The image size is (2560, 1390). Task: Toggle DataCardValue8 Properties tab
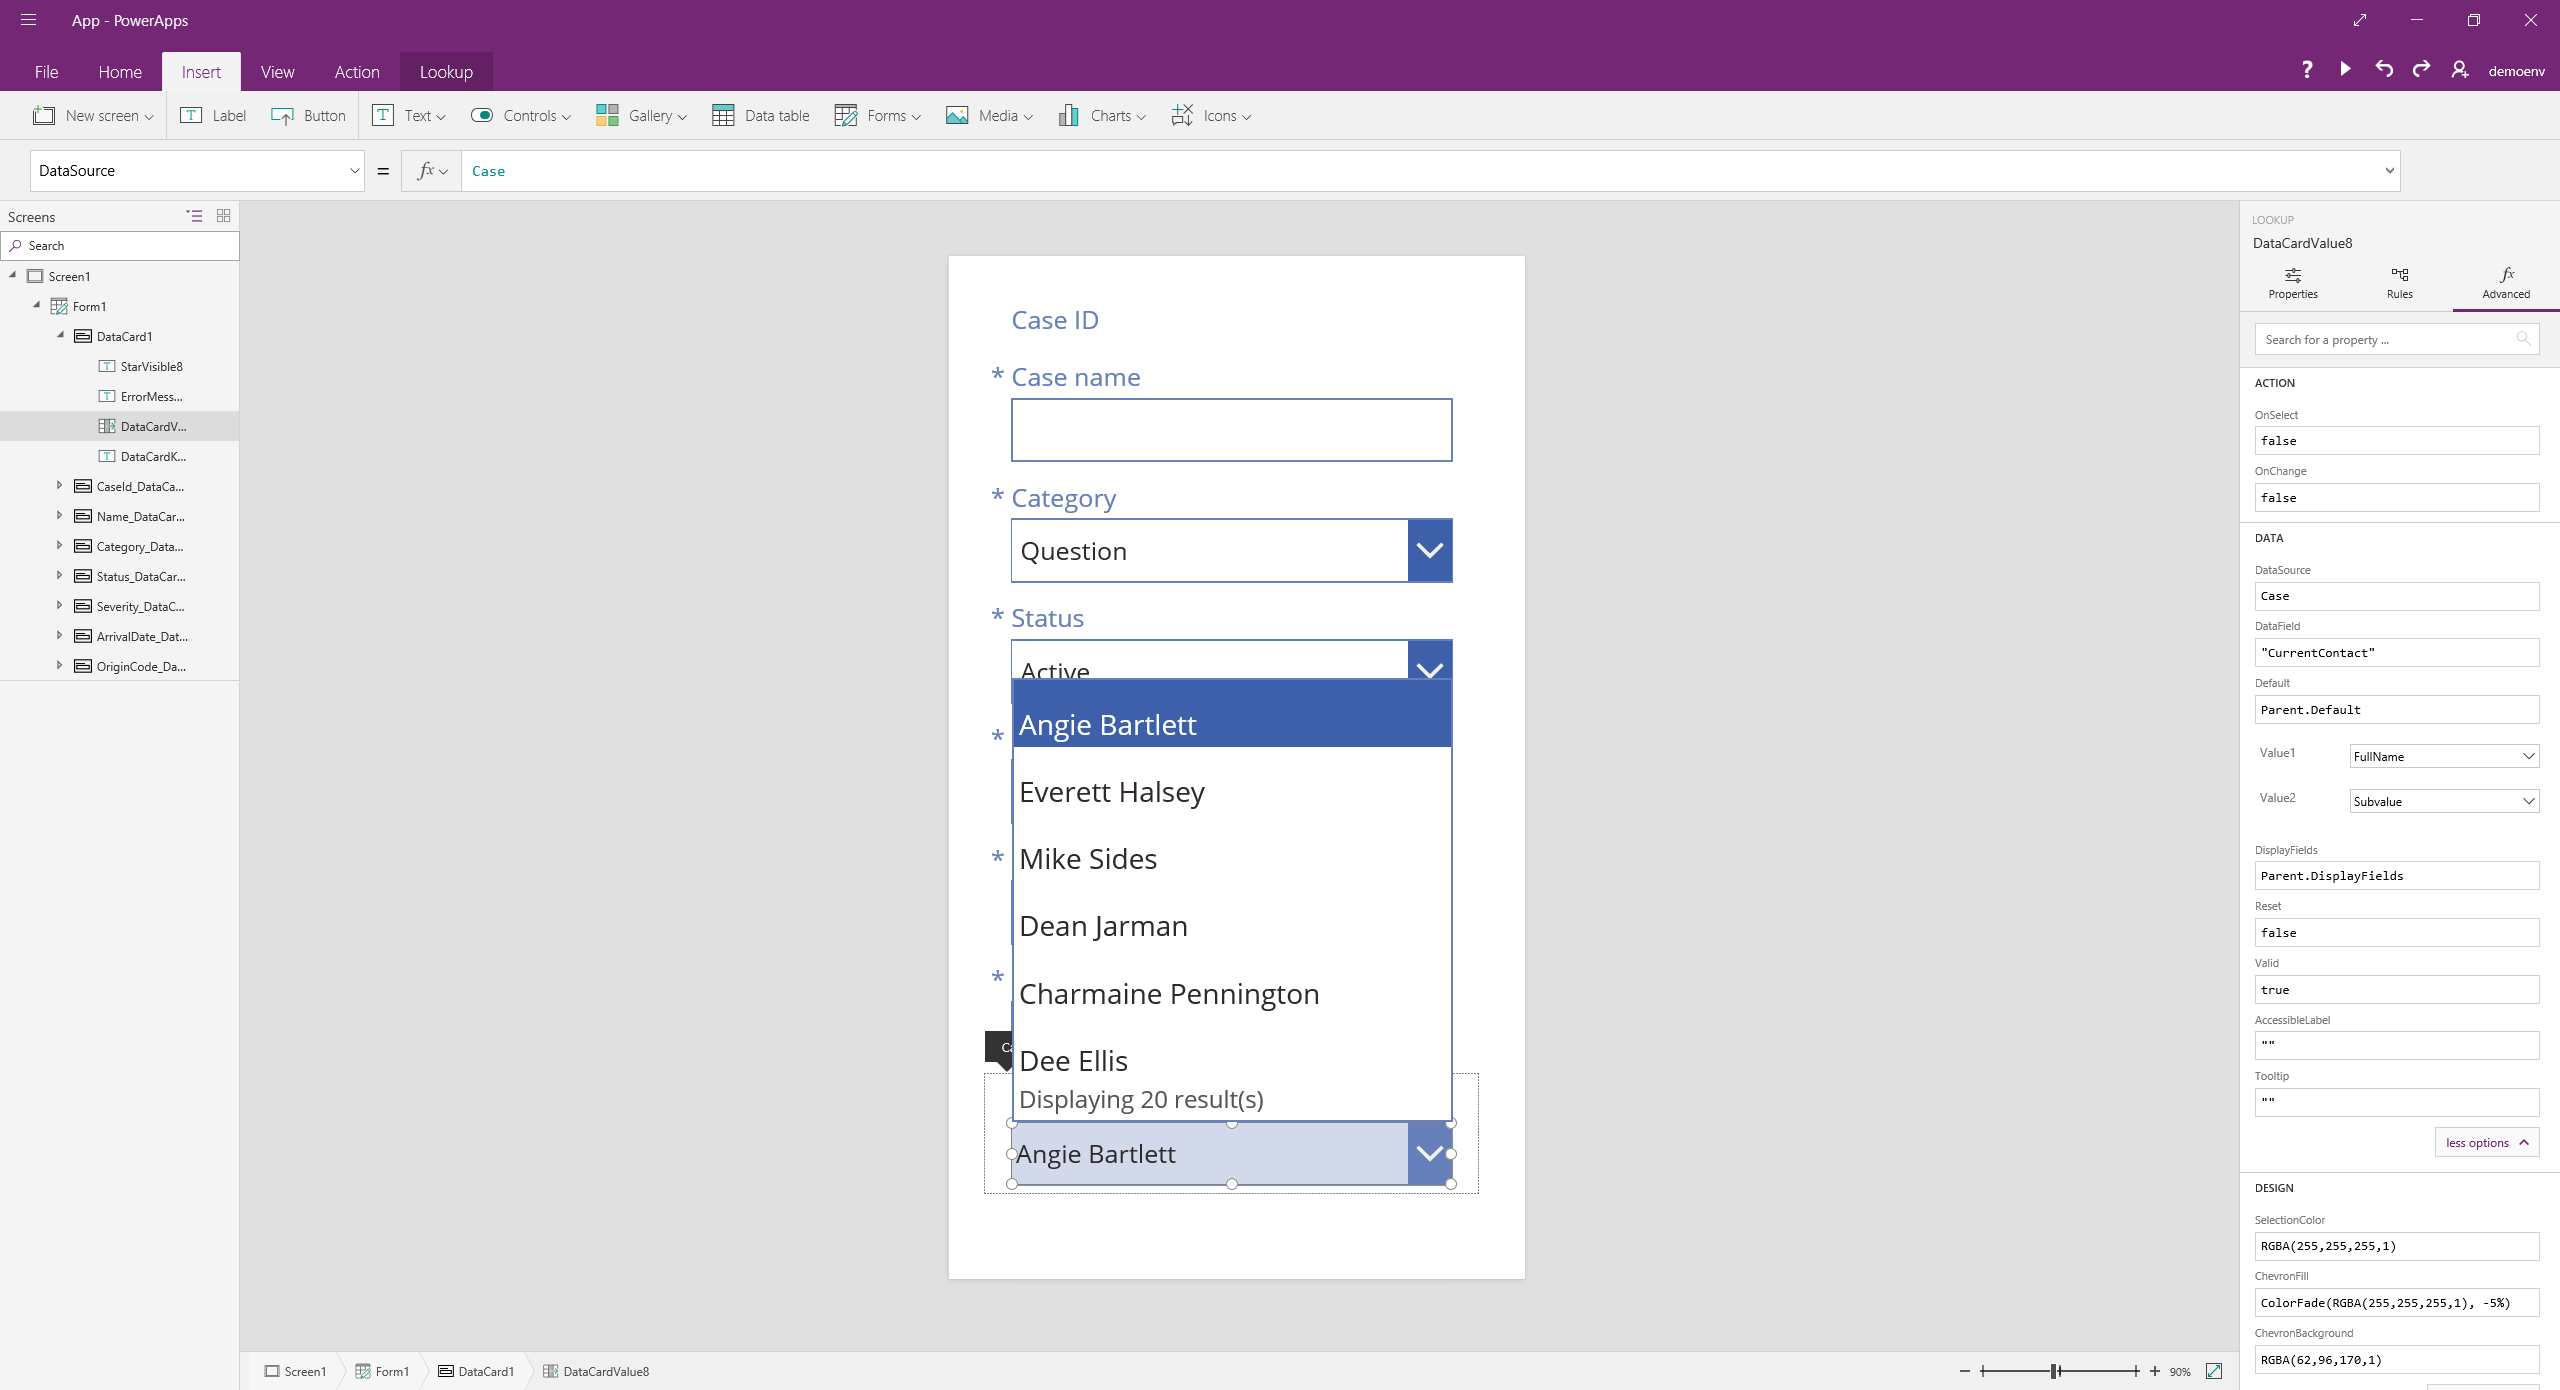tap(2293, 282)
